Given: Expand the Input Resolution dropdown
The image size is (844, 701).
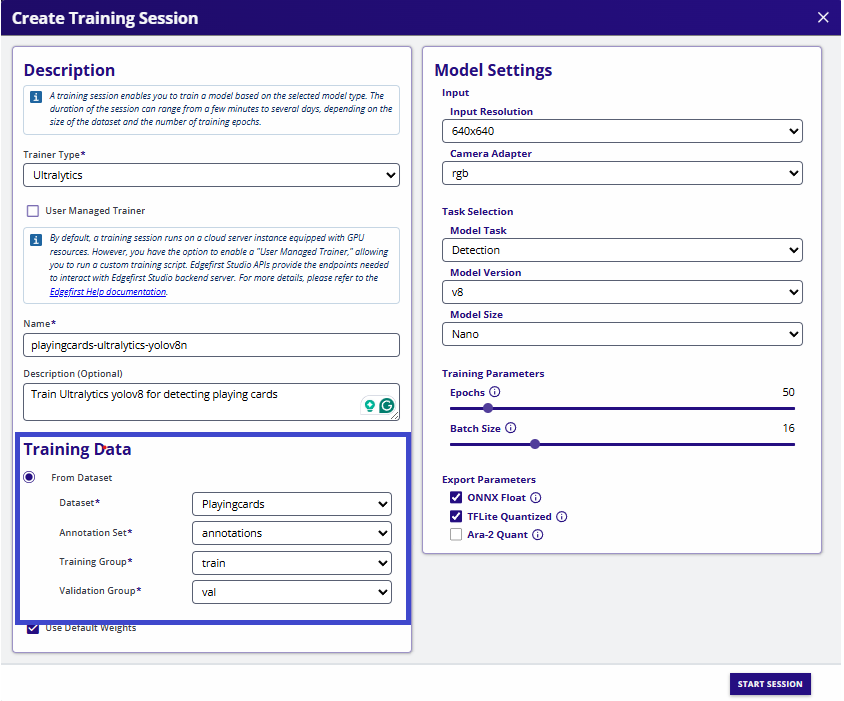Looking at the screenshot, I should coord(623,131).
